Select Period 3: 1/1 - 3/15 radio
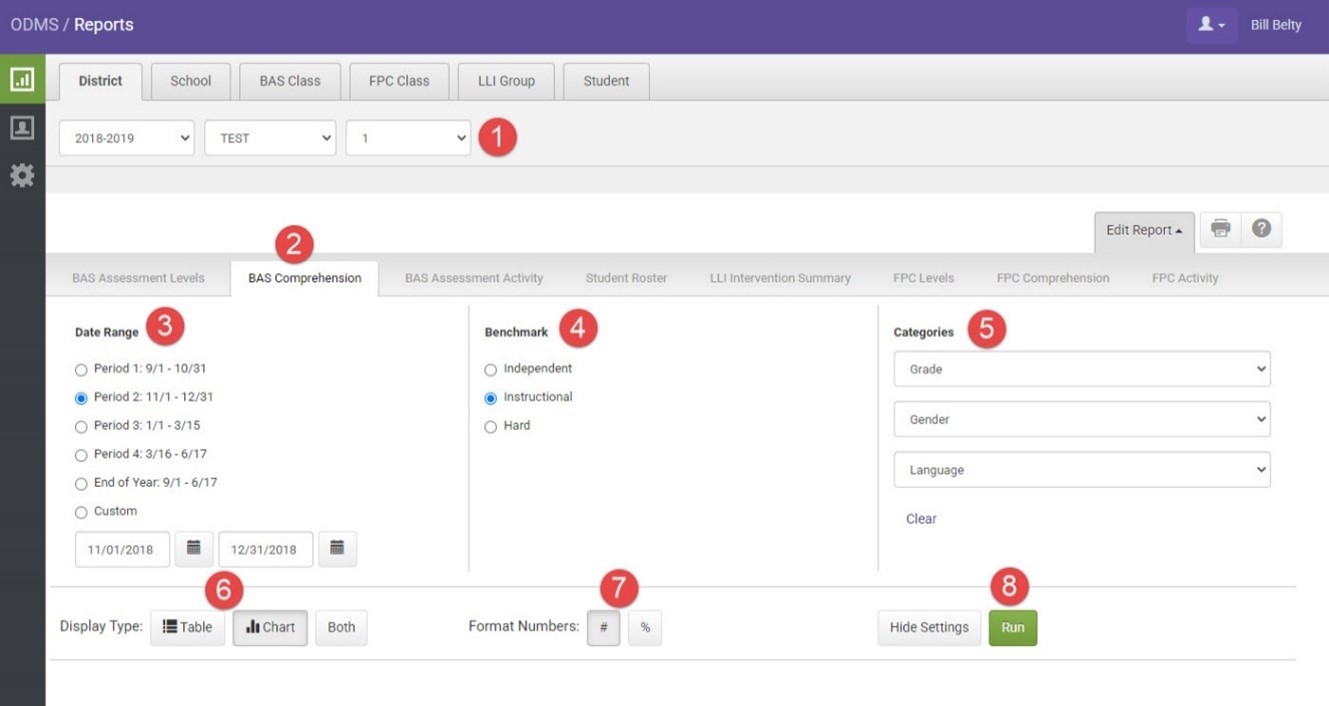This screenshot has width=1329, height=706. [81, 427]
